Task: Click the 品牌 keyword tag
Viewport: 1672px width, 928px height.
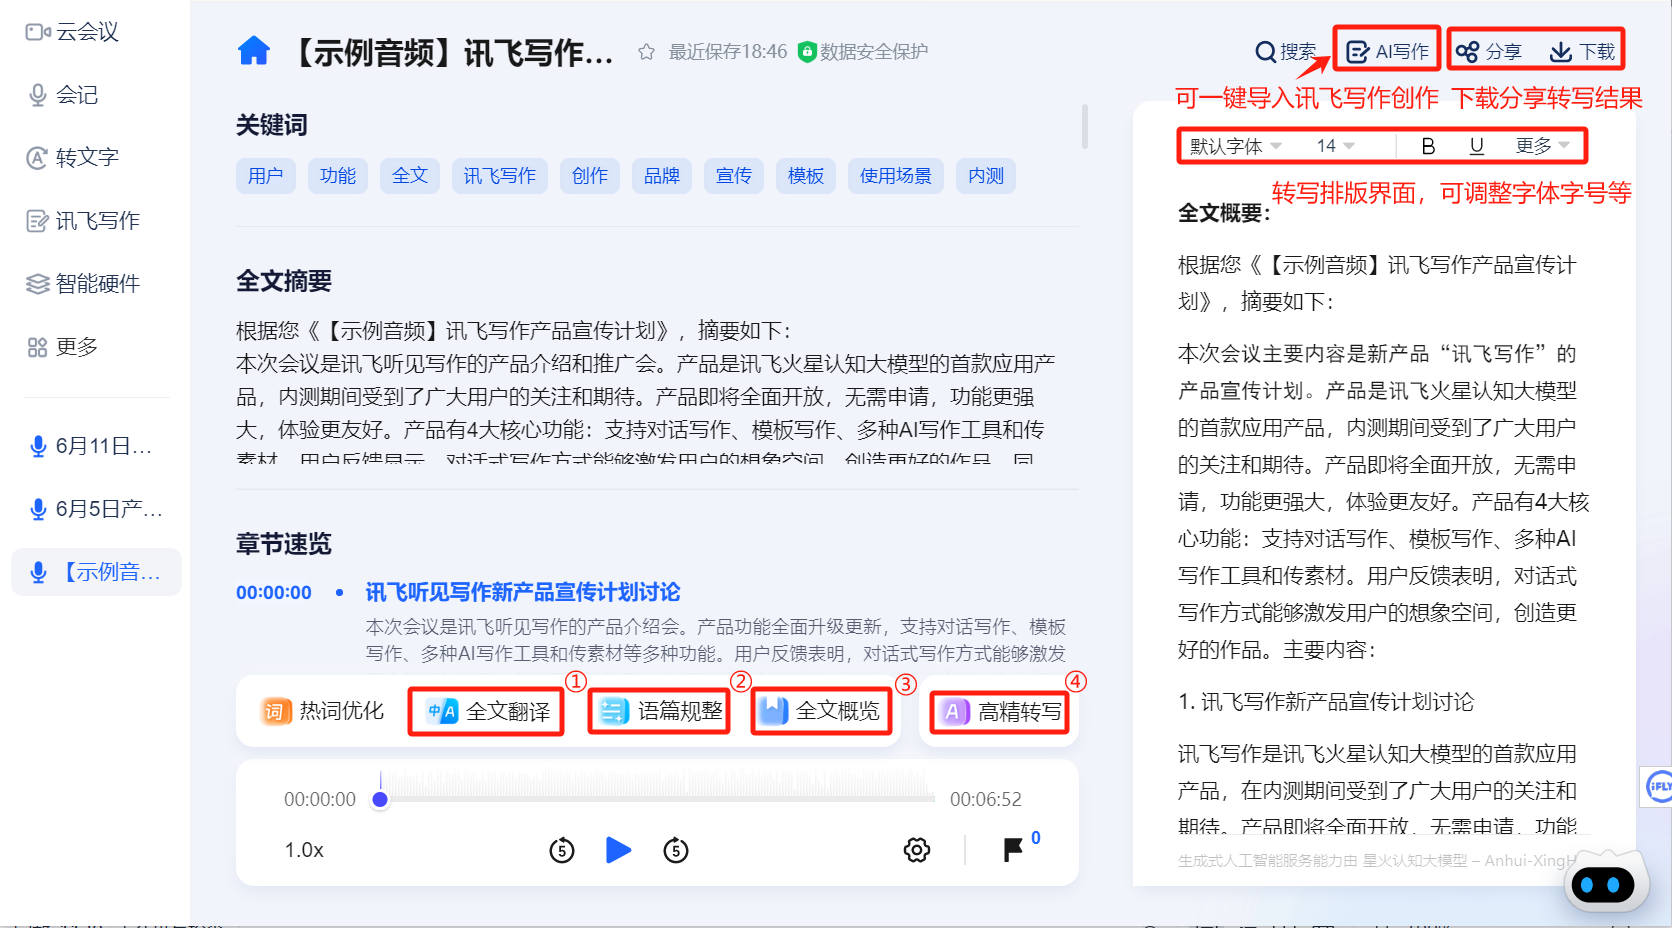Action: tap(662, 176)
